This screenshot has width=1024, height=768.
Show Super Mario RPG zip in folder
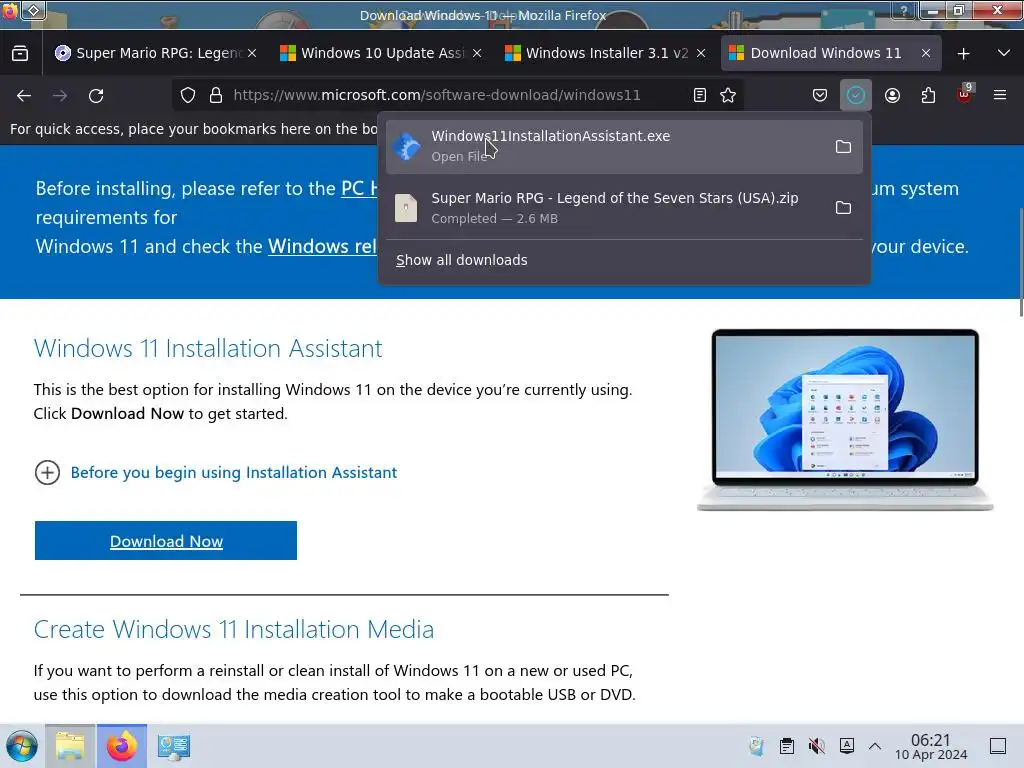(x=843, y=208)
